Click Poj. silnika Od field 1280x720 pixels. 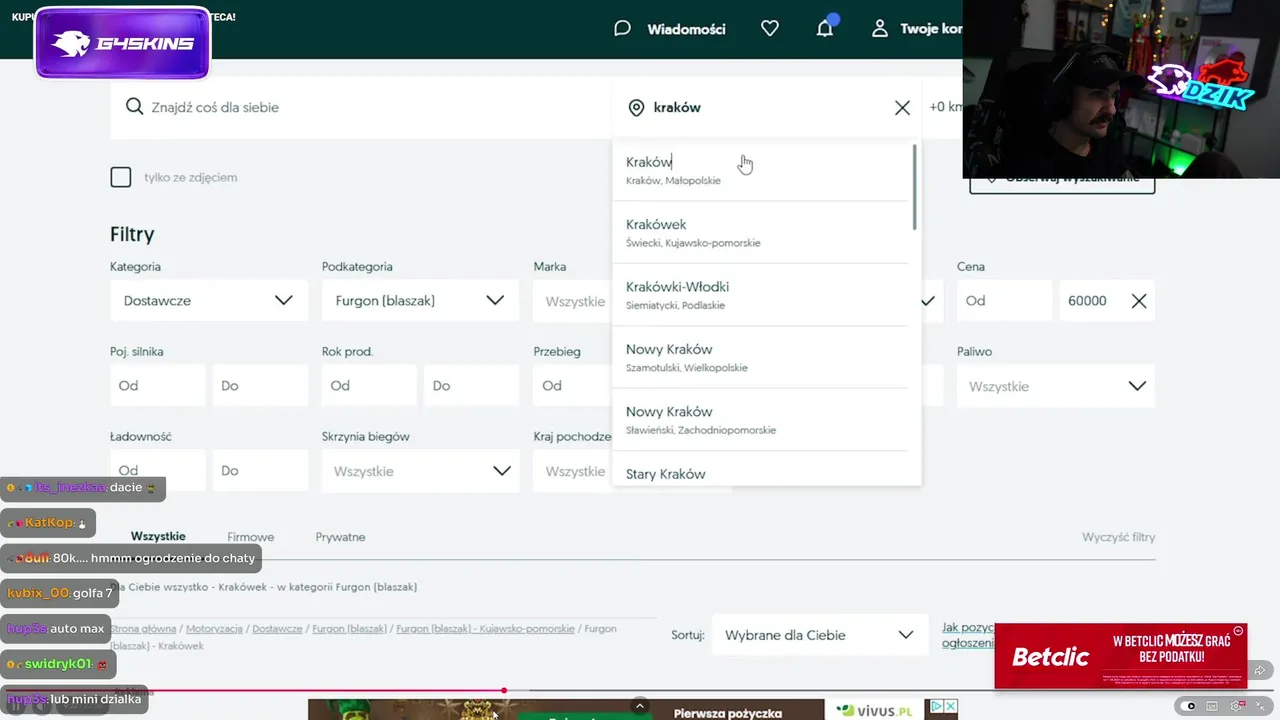157,386
